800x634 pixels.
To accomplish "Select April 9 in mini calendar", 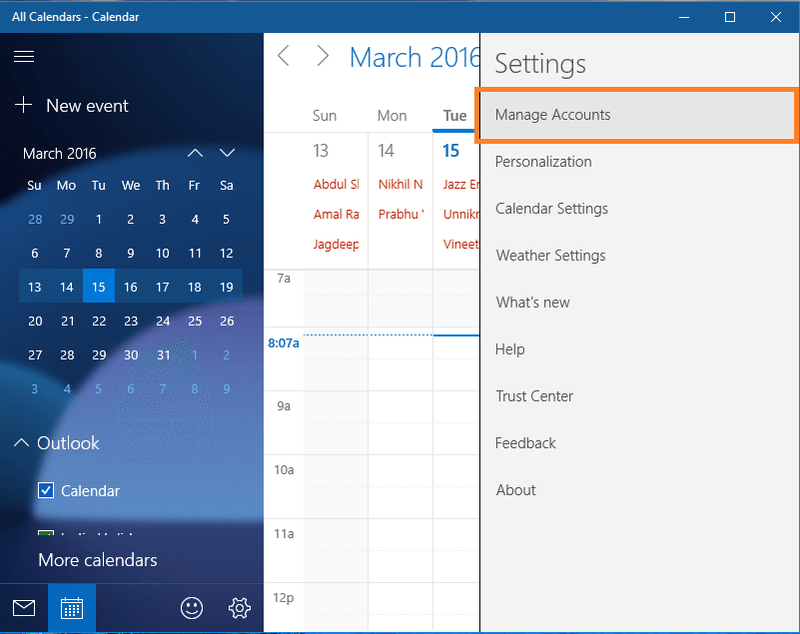I will click(227, 389).
